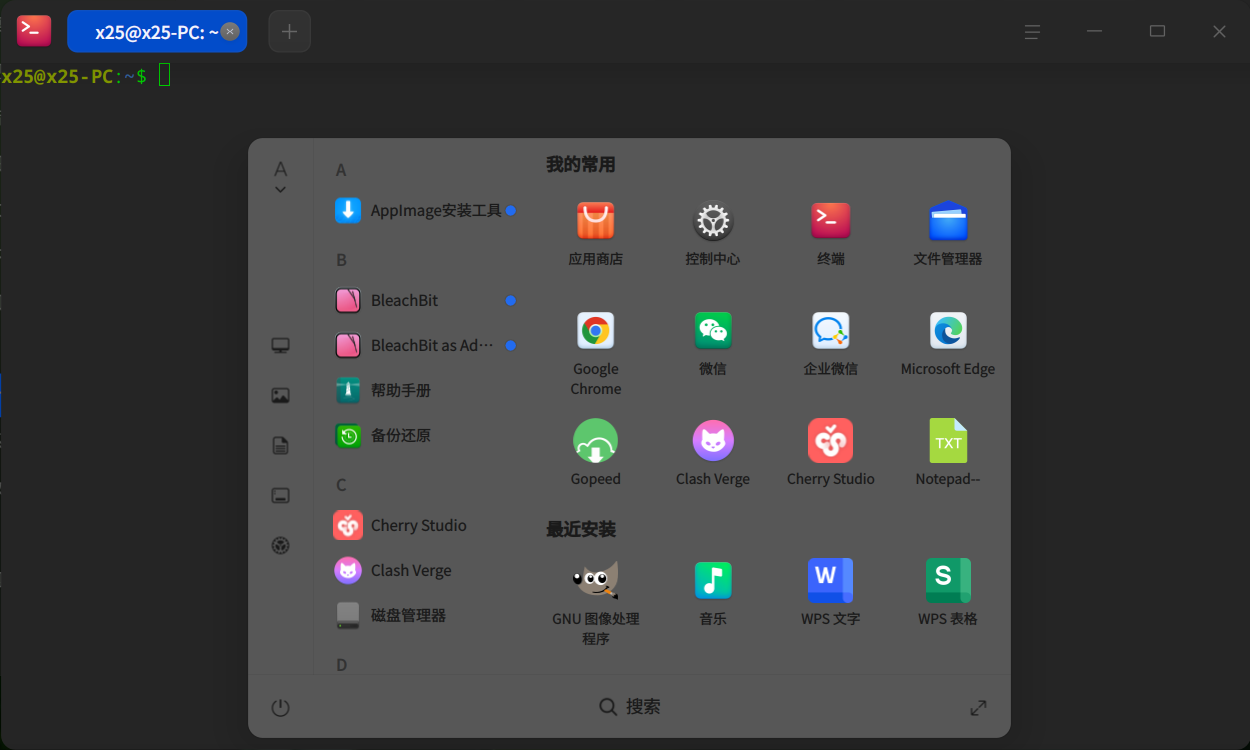Click the desktop icon in launcher sidebar
1250x750 pixels.
281,496
